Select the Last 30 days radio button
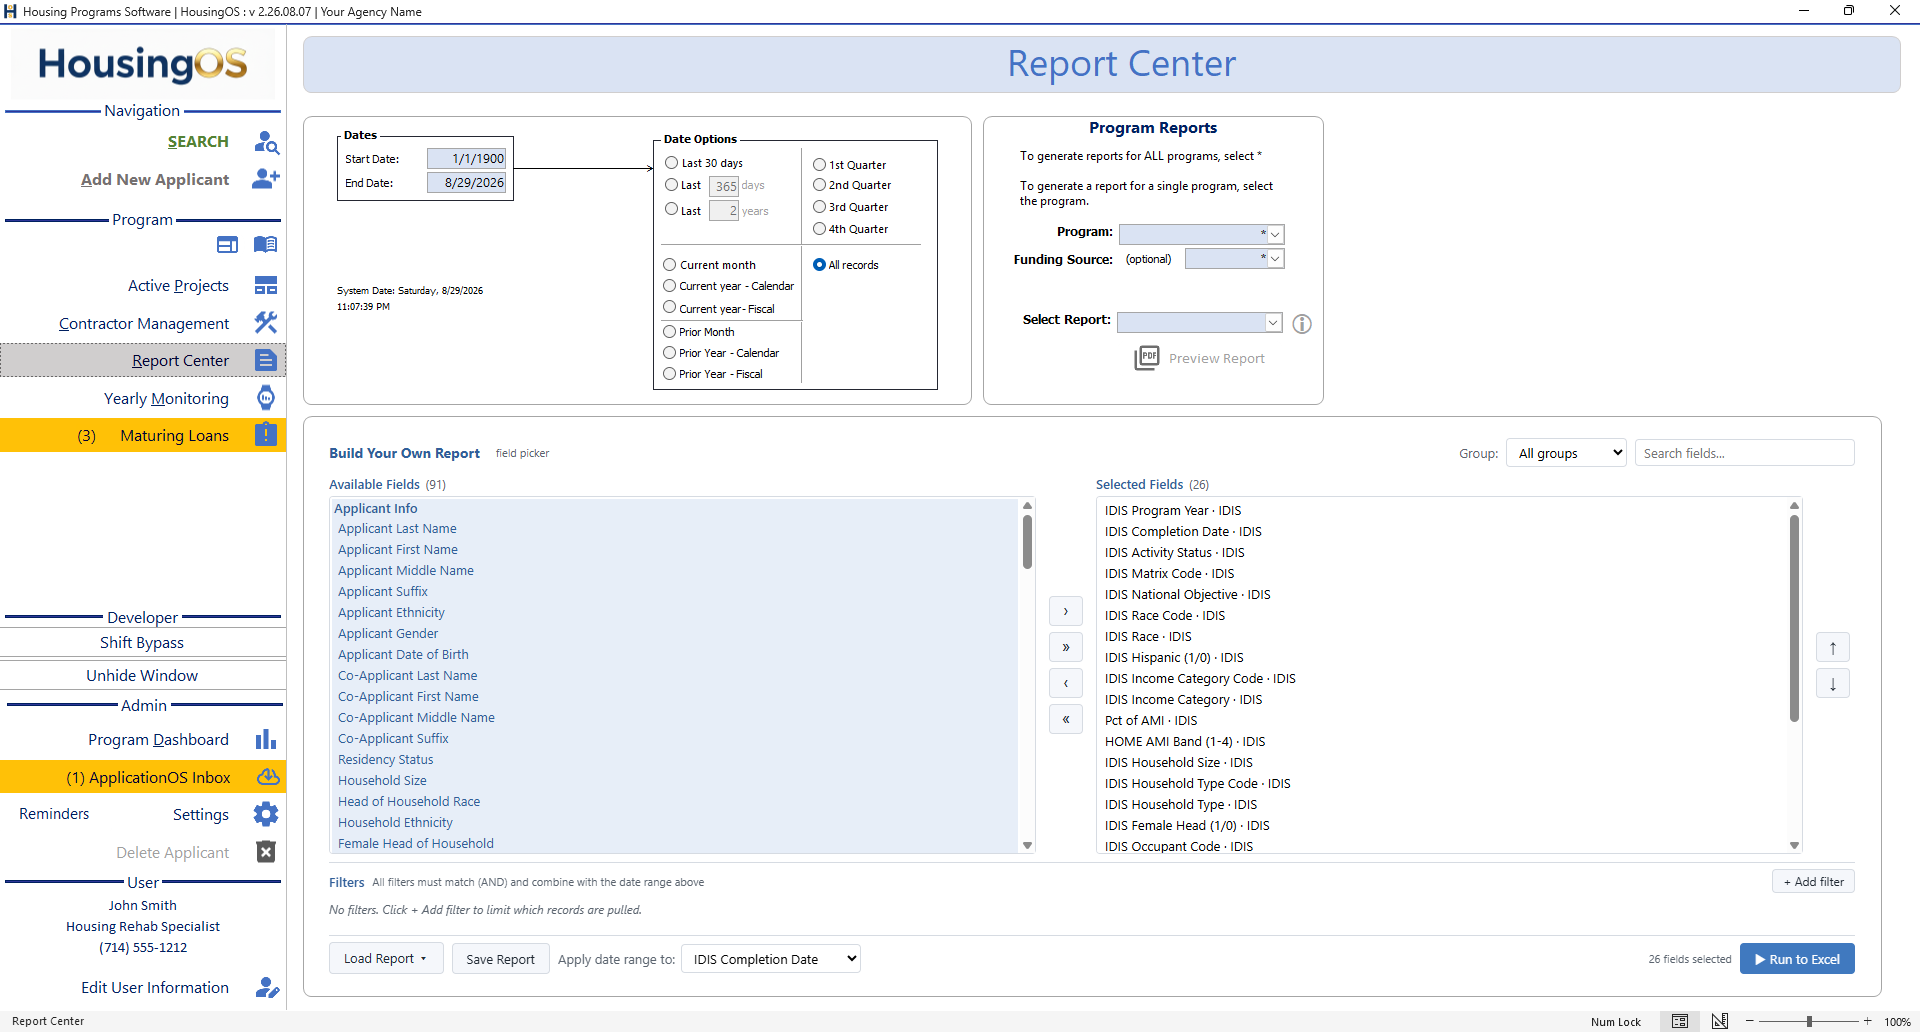Image resolution: width=1920 pixels, height=1032 pixels. [672, 163]
